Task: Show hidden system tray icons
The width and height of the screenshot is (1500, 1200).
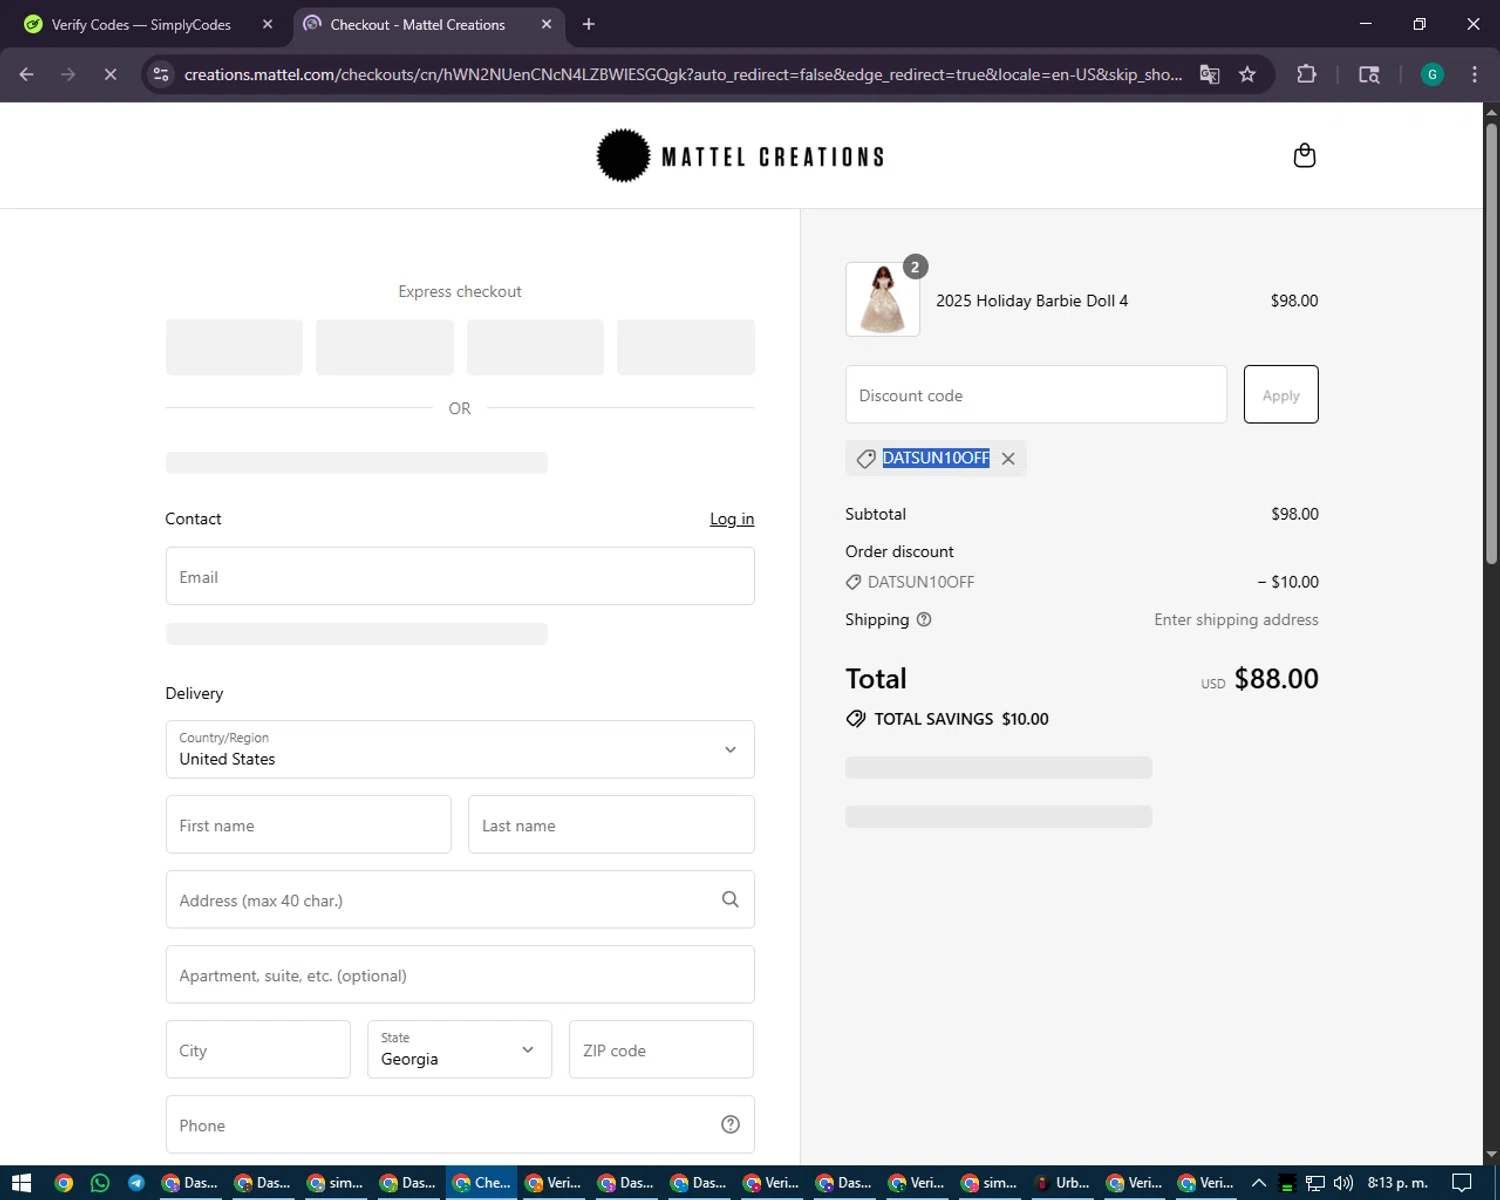Action: (1259, 1183)
